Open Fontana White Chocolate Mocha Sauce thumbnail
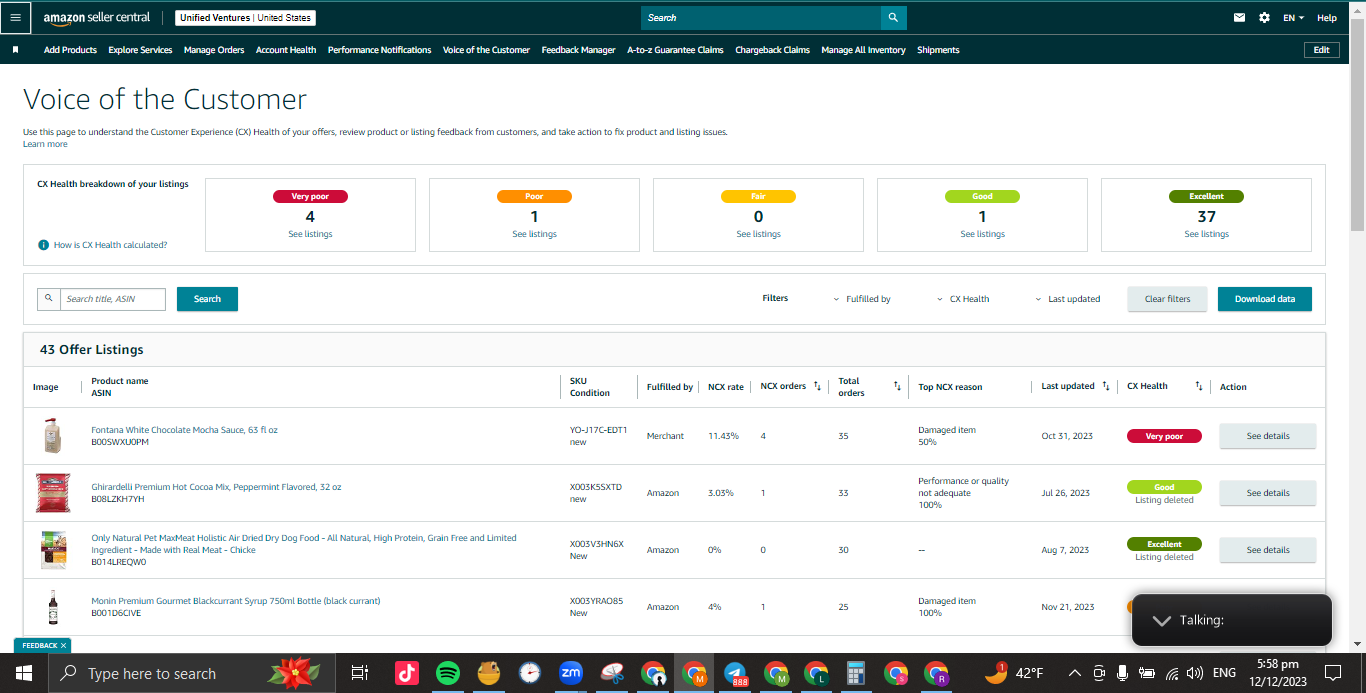Screen dimensions: 1366x693 point(52,436)
